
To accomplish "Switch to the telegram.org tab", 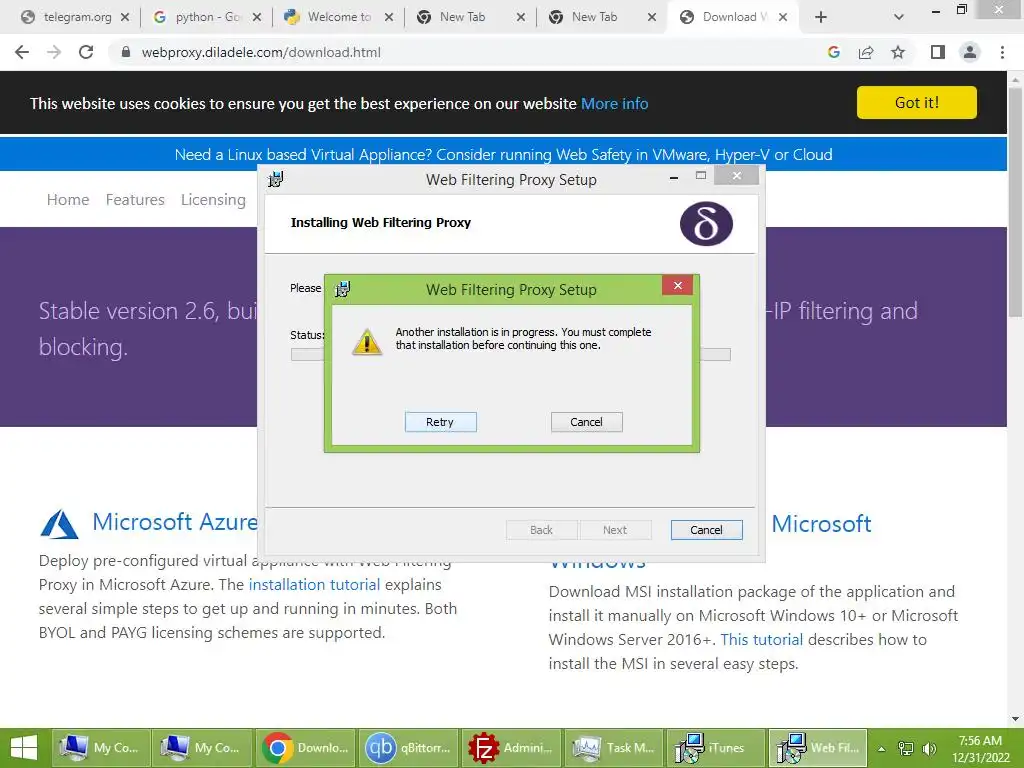I will (73, 17).
